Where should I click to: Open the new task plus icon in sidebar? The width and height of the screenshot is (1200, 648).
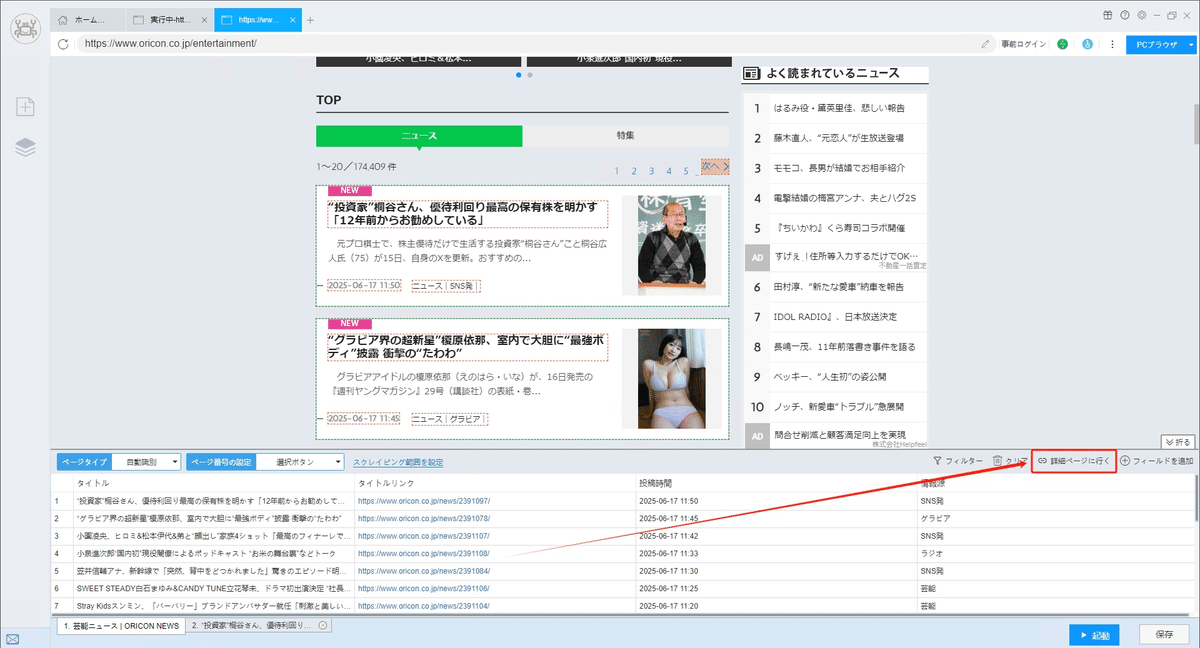point(25,106)
